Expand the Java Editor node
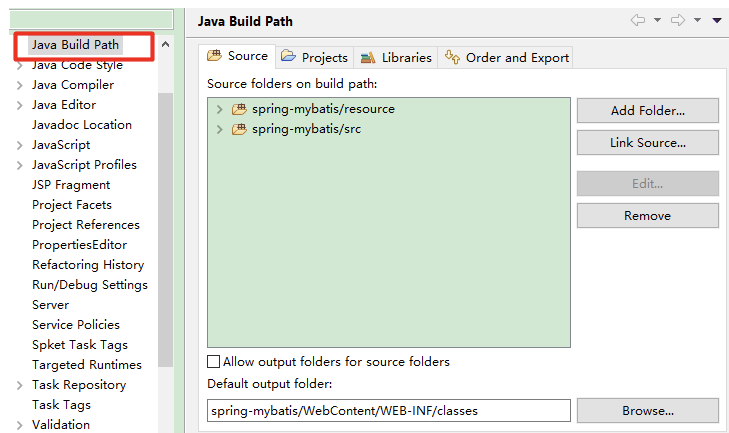The width and height of the screenshot is (729, 433). pos(20,106)
